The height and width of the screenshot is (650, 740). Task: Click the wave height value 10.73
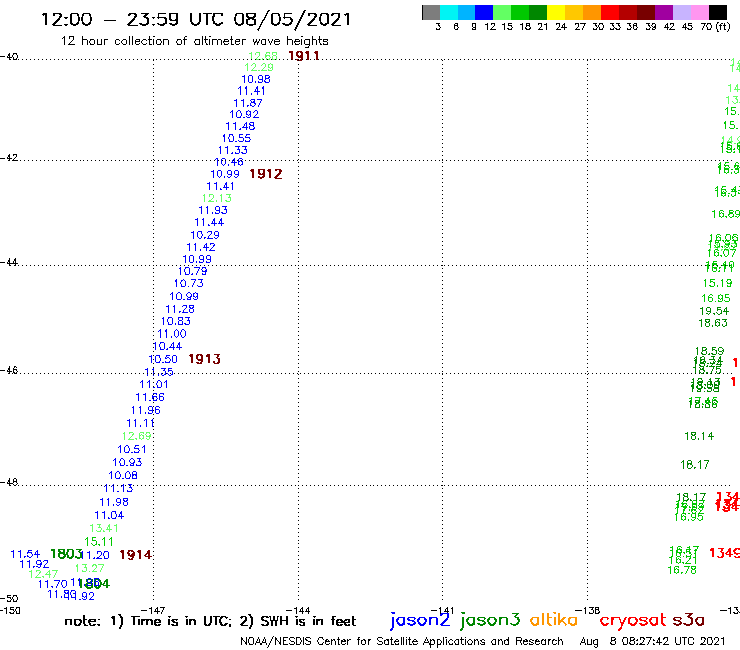coord(189,284)
